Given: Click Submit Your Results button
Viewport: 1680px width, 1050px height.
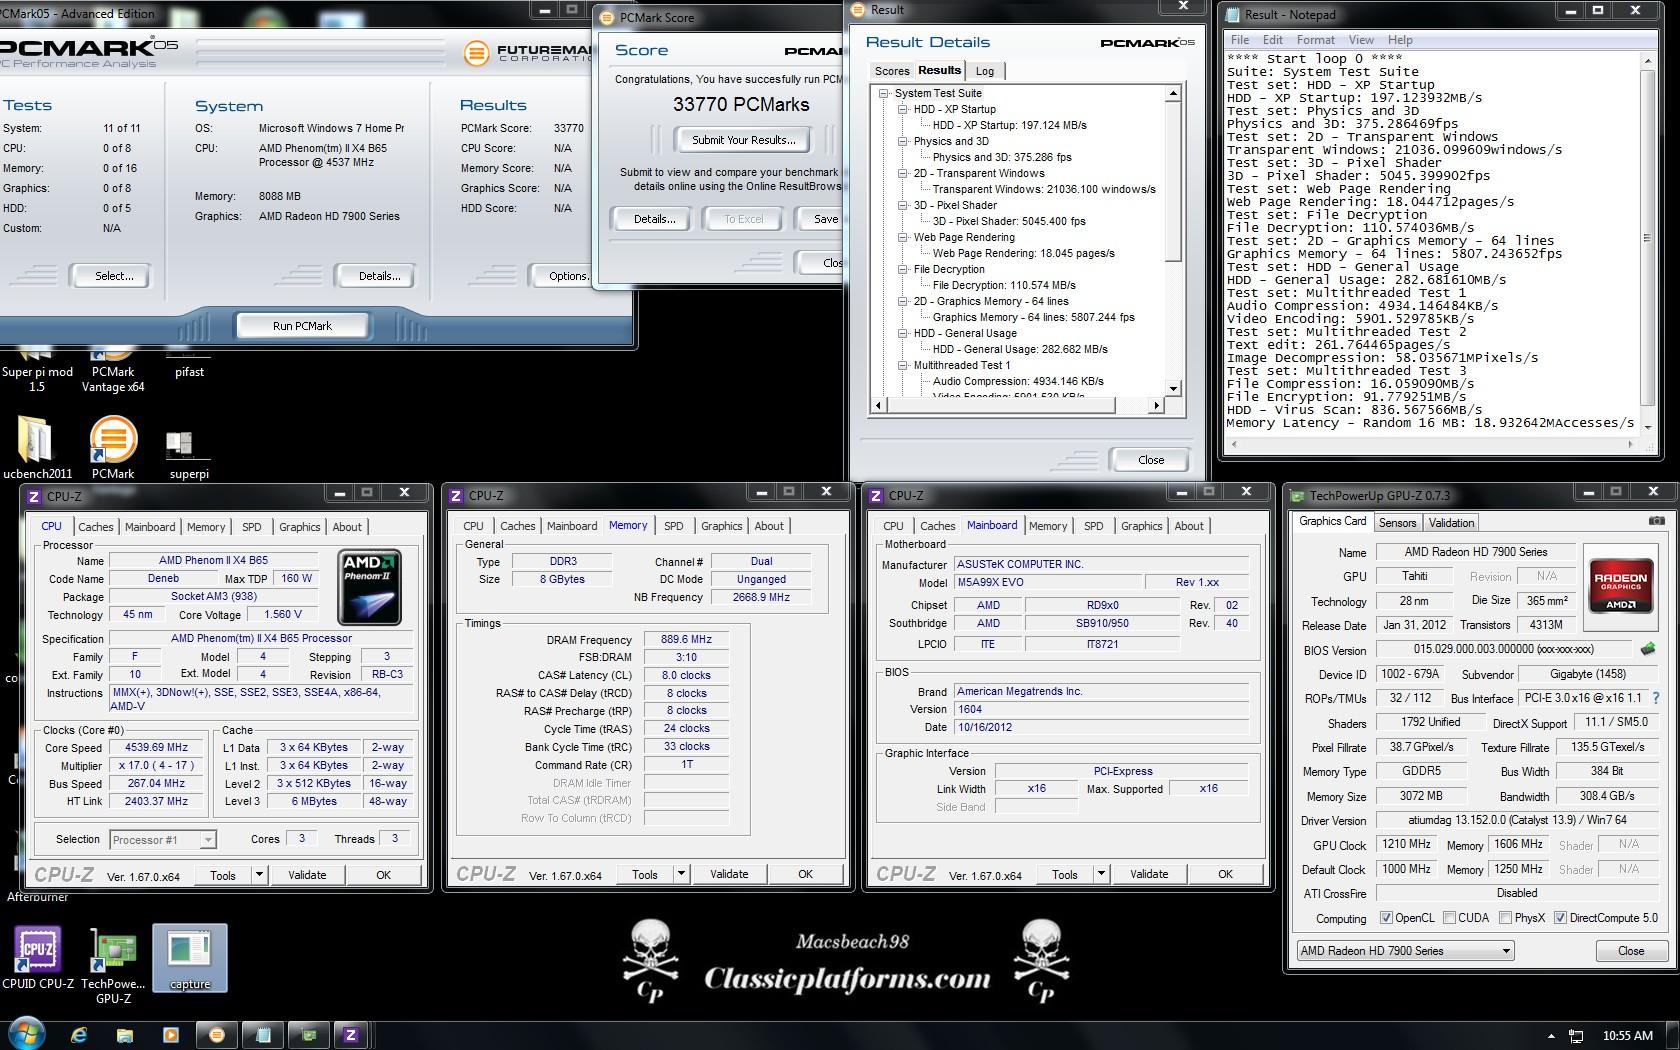Looking at the screenshot, I should 744,140.
